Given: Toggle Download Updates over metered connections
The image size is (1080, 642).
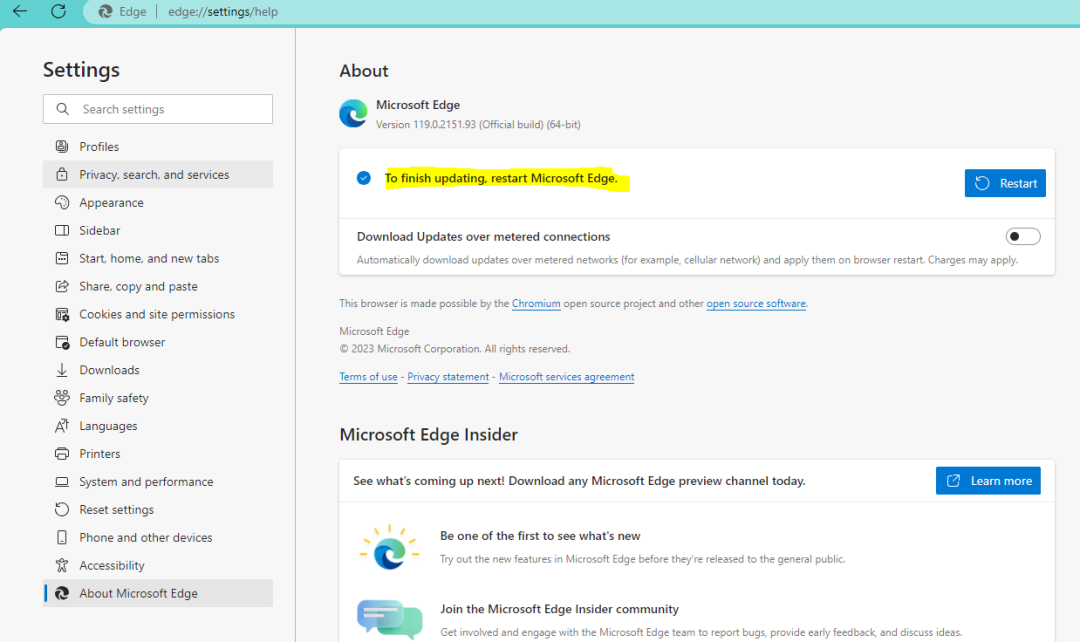Looking at the screenshot, I should (x=1022, y=237).
